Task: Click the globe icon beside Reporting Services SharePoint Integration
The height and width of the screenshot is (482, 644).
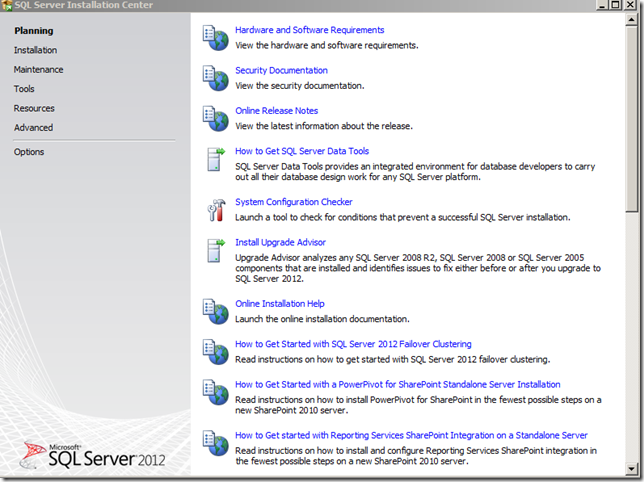Action: [x=215, y=442]
